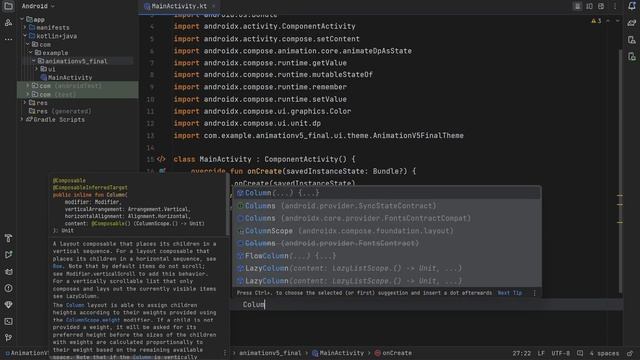This screenshot has width=640, height=360.
Task: Choose Column(...) {...} completion suggestion
Action: [387, 193]
